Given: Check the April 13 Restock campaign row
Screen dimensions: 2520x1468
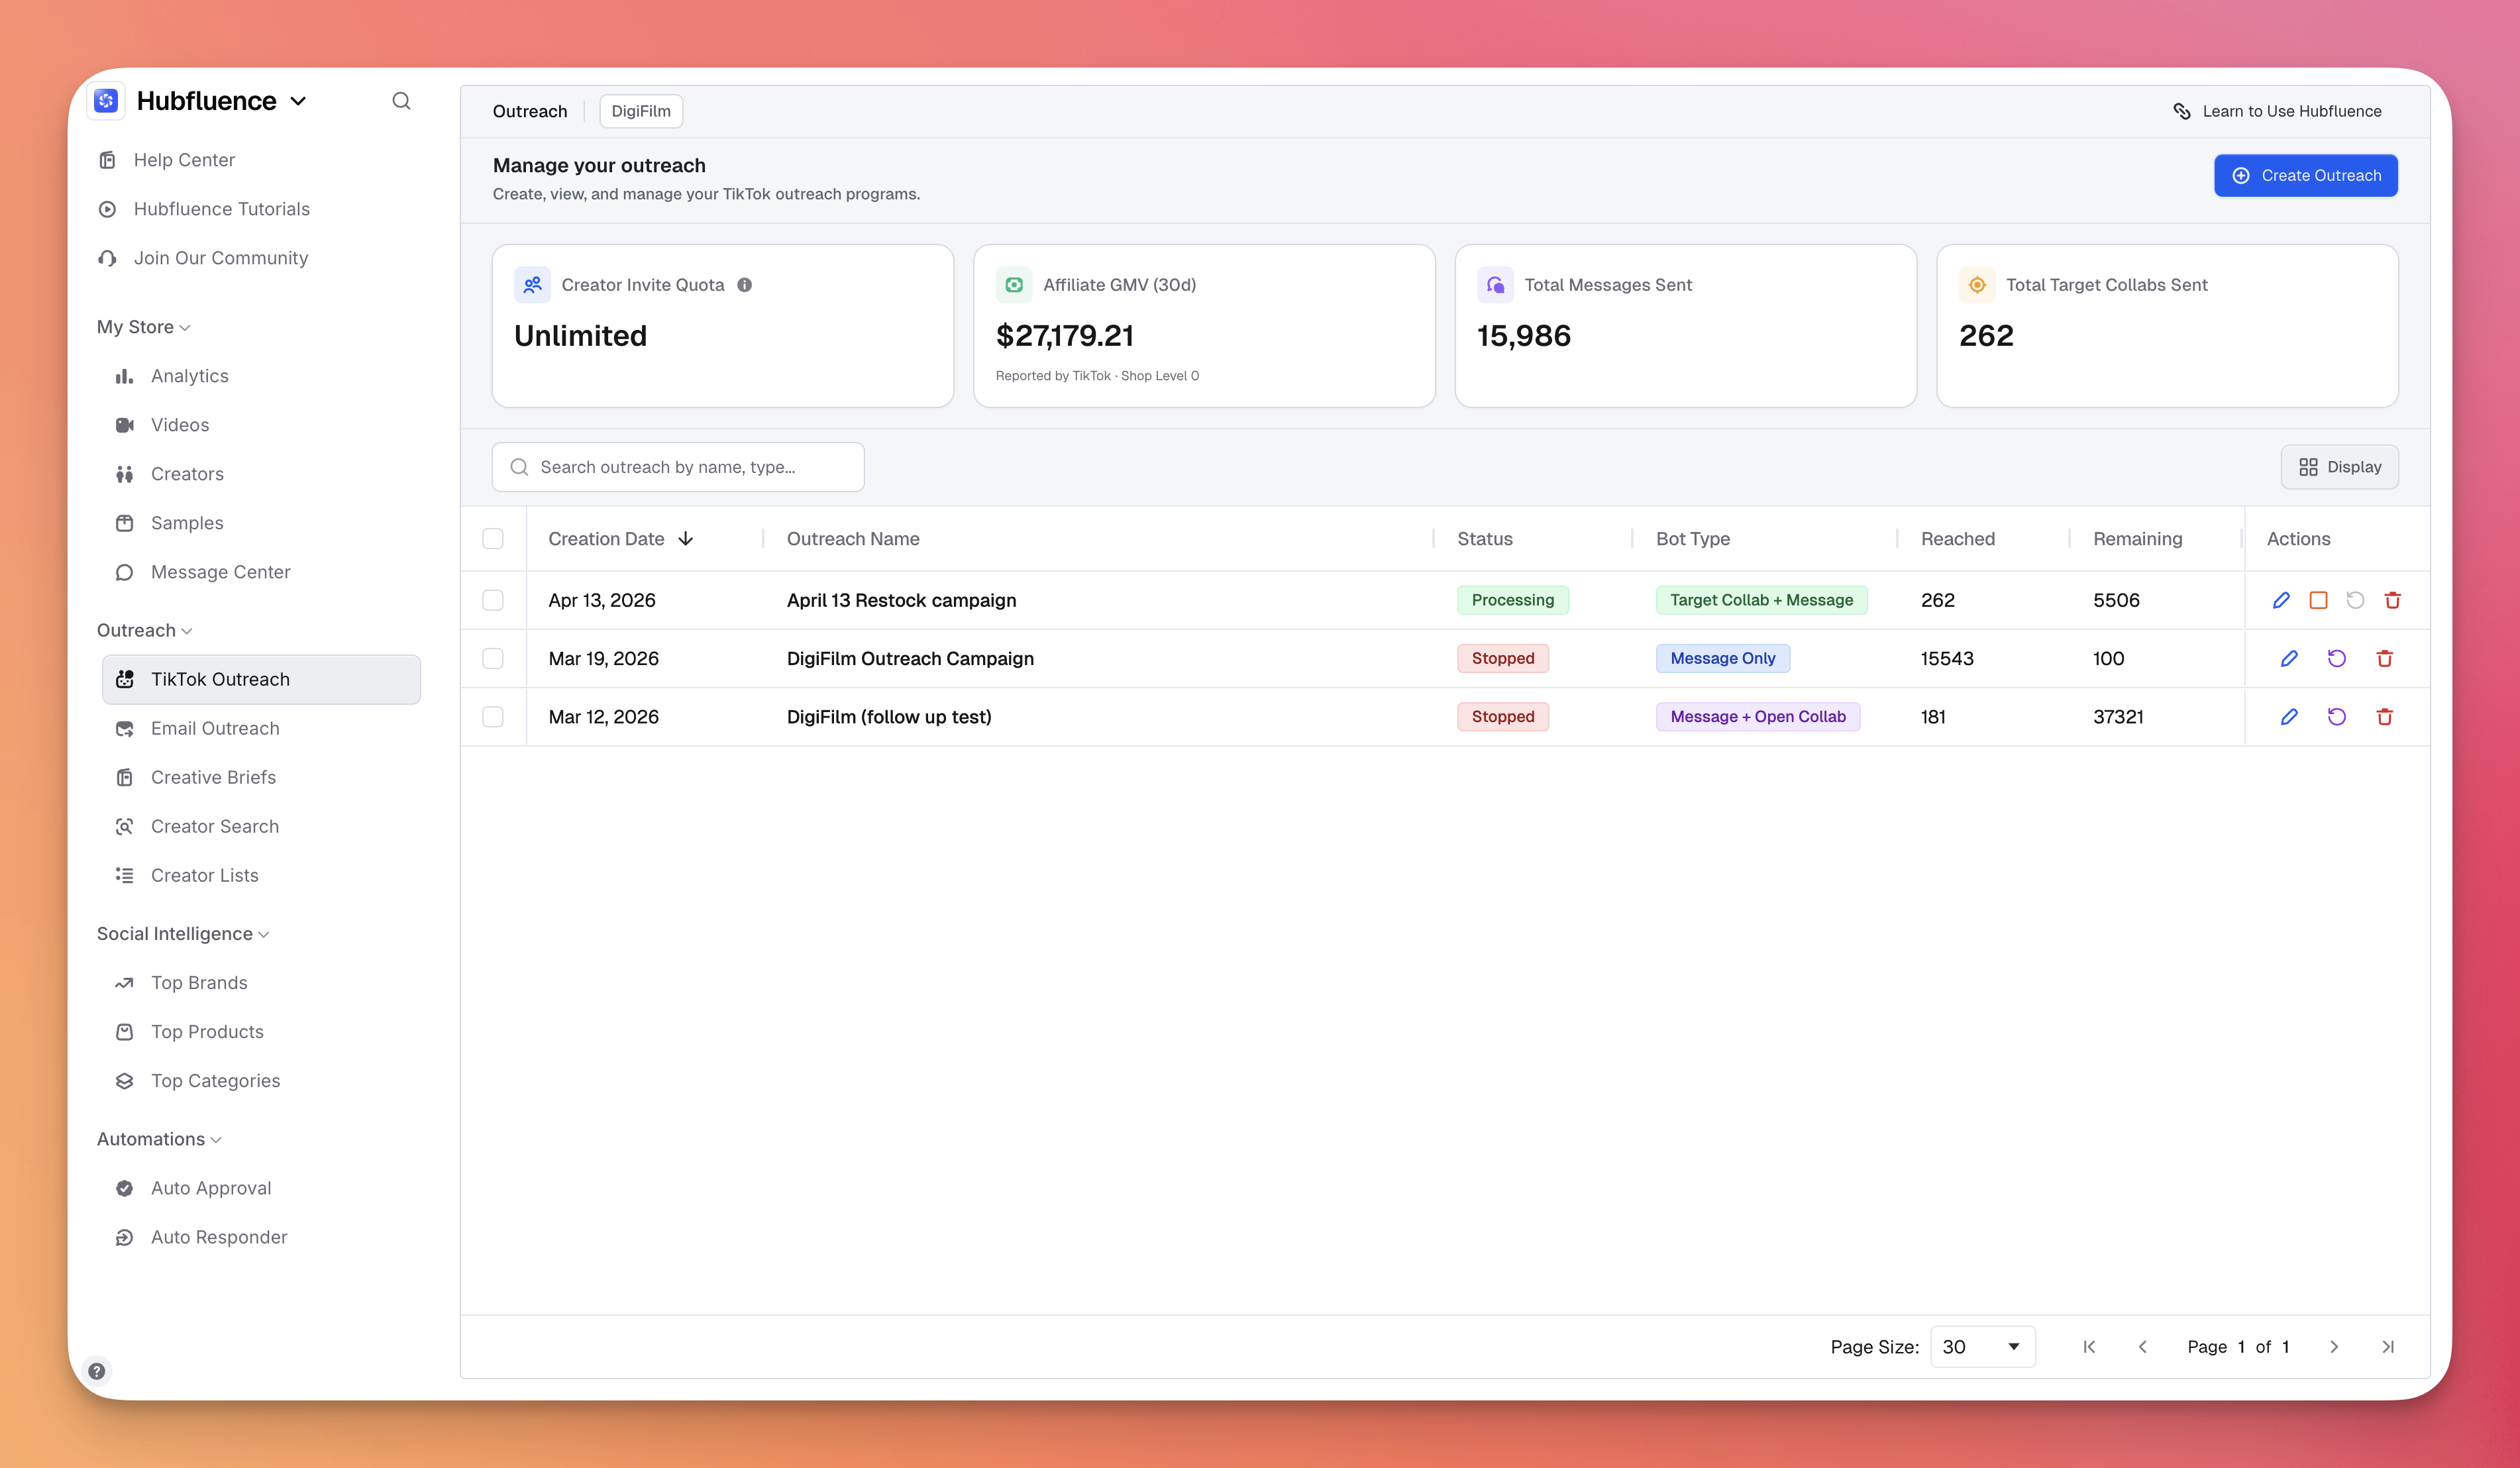Looking at the screenshot, I should click(x=493, y=600).
